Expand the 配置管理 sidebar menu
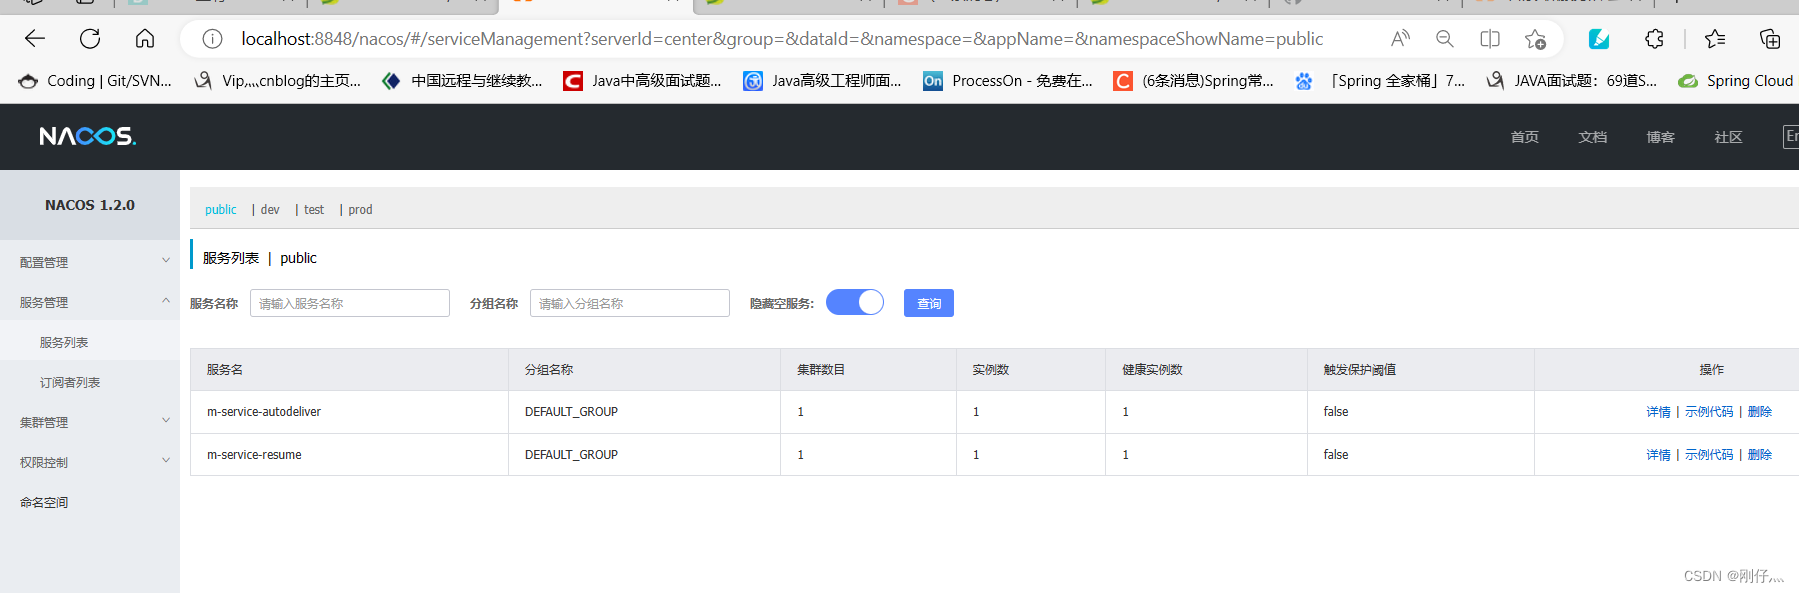The image size is (1799, 593). point(90,262)
